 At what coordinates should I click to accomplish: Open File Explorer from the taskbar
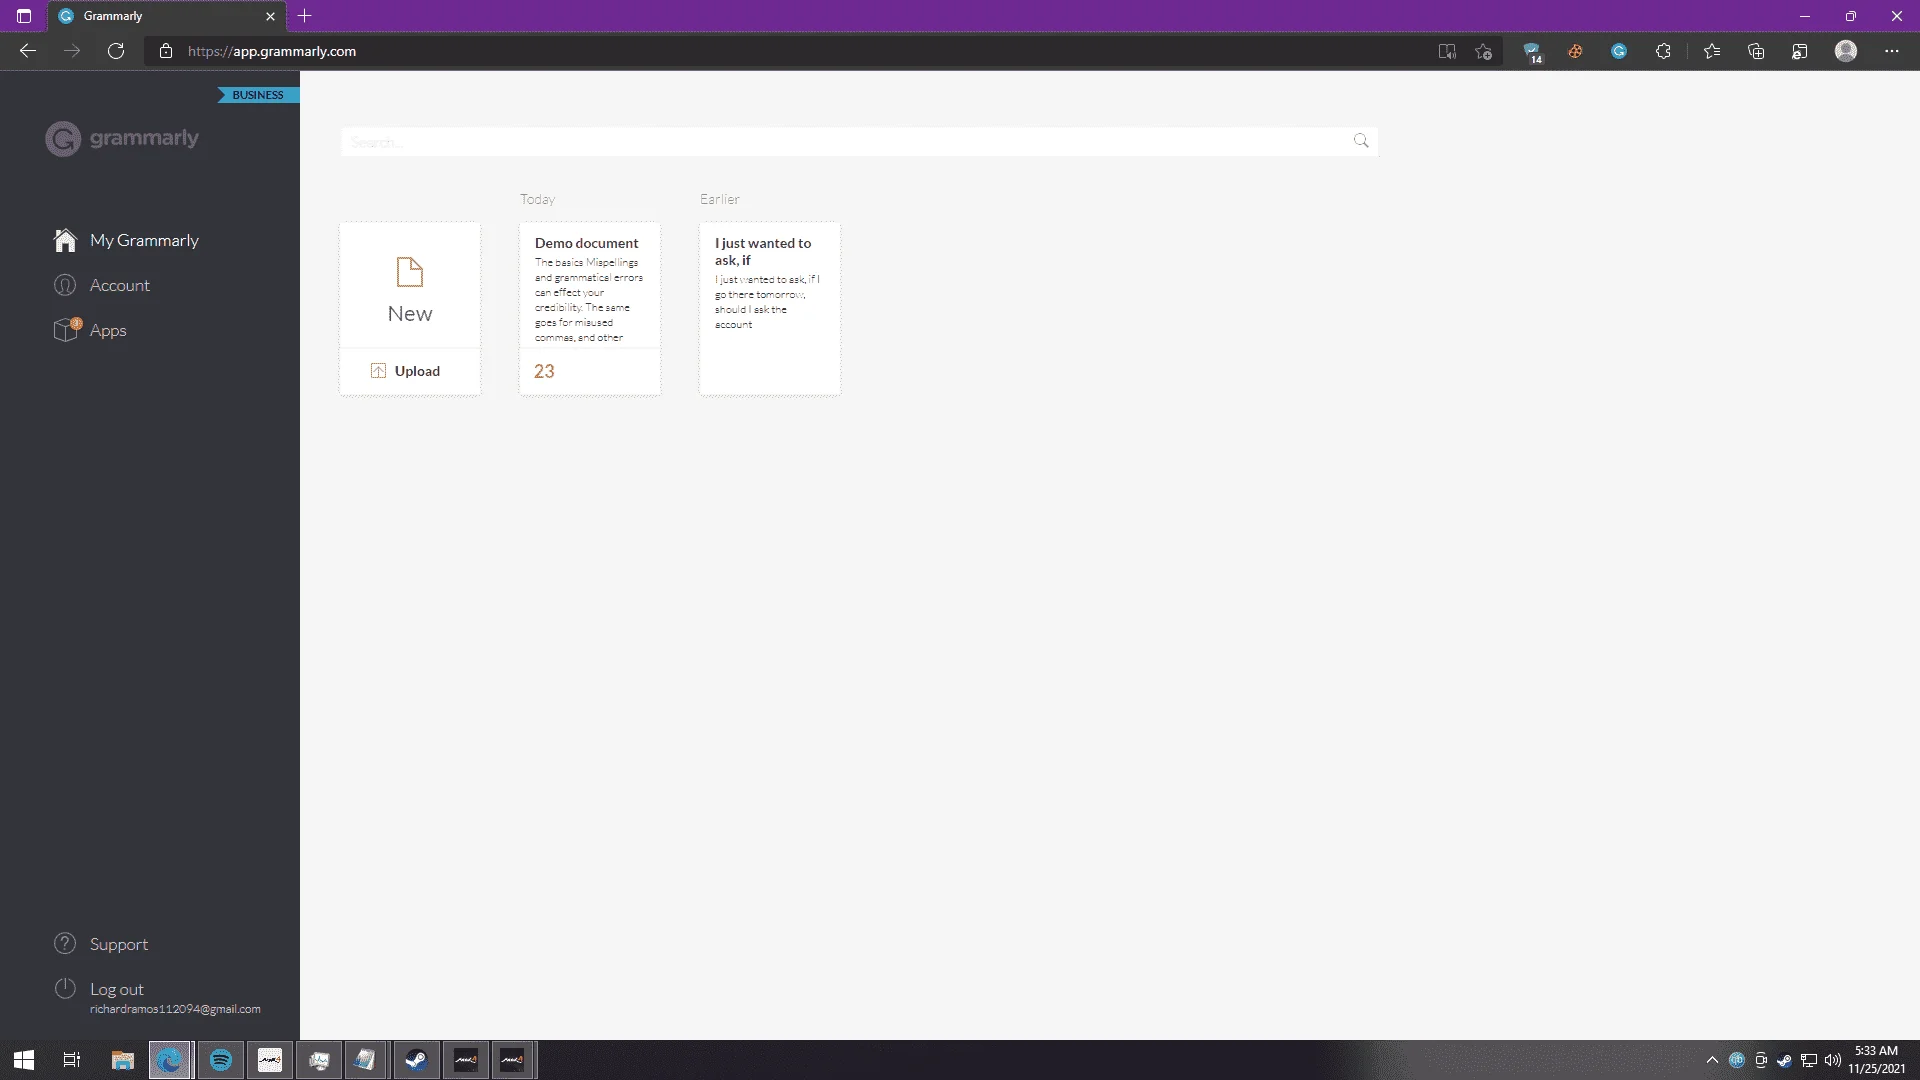click(x=122, y=1060)
